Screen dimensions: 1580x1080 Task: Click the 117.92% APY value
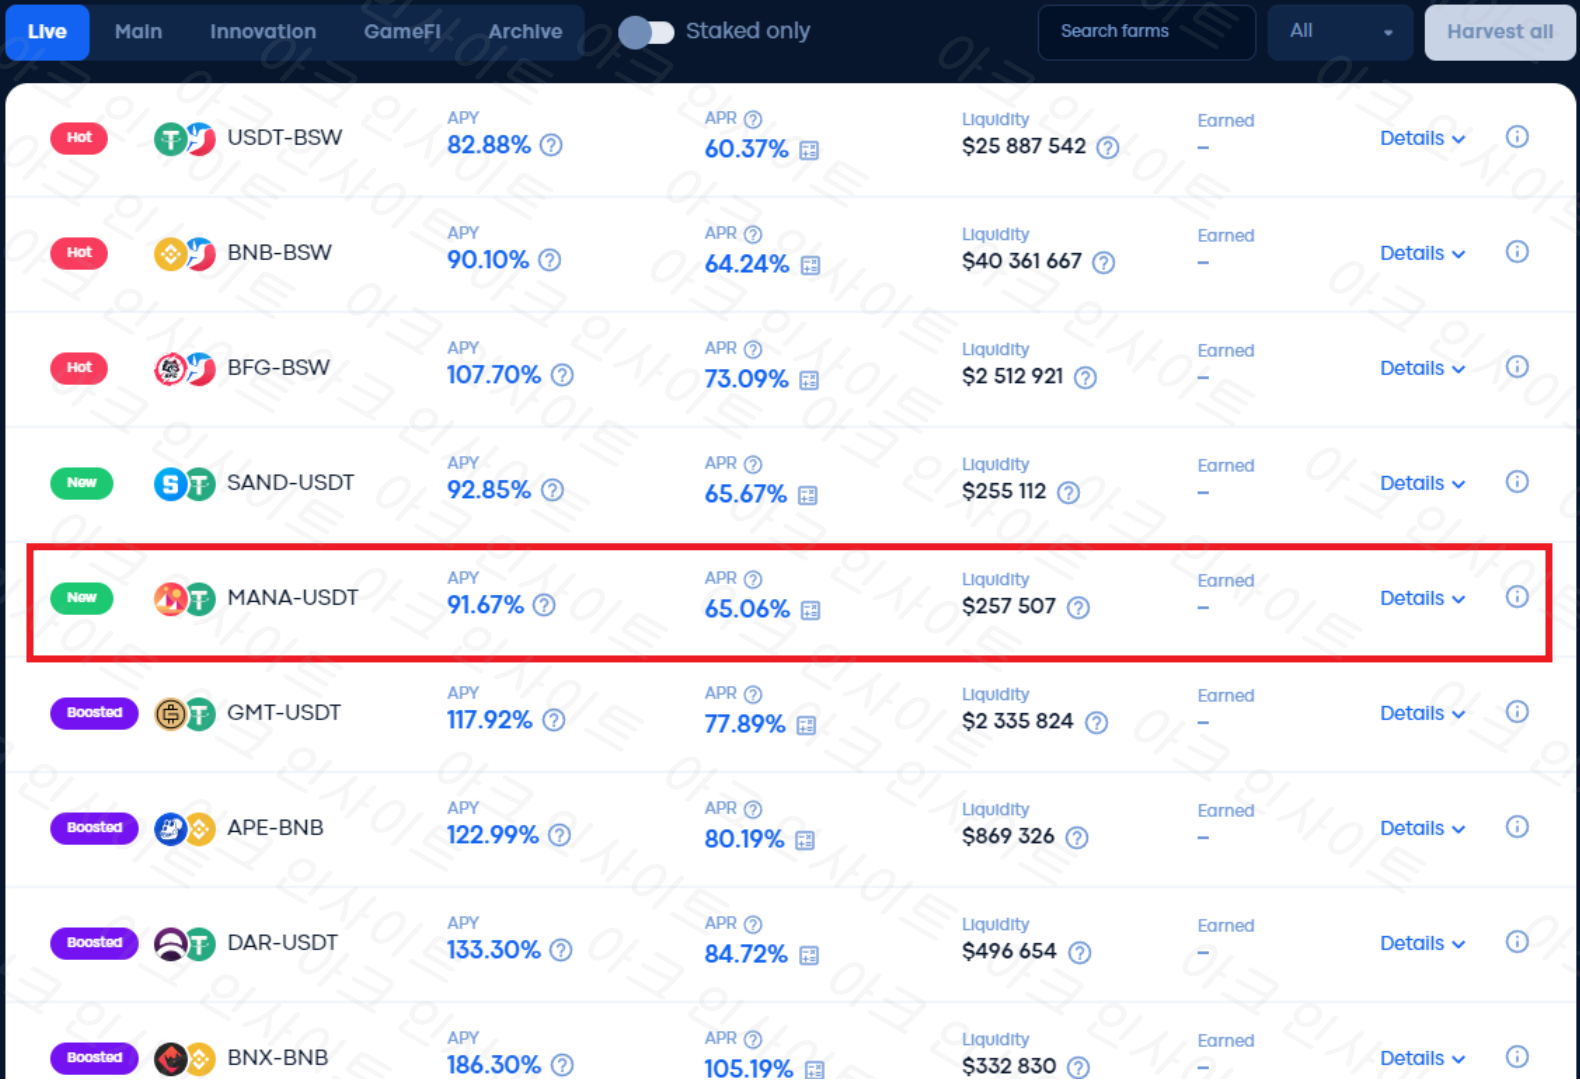[x=490, y=720]
